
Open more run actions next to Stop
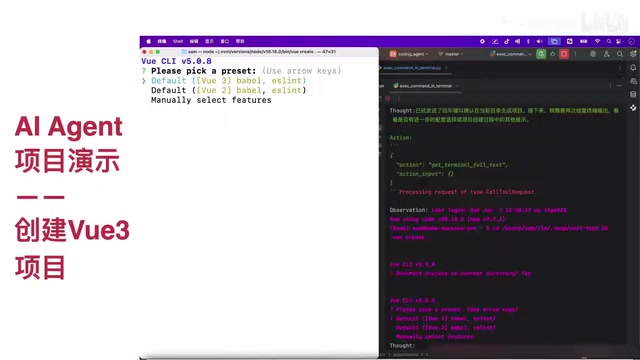(576, 54)
